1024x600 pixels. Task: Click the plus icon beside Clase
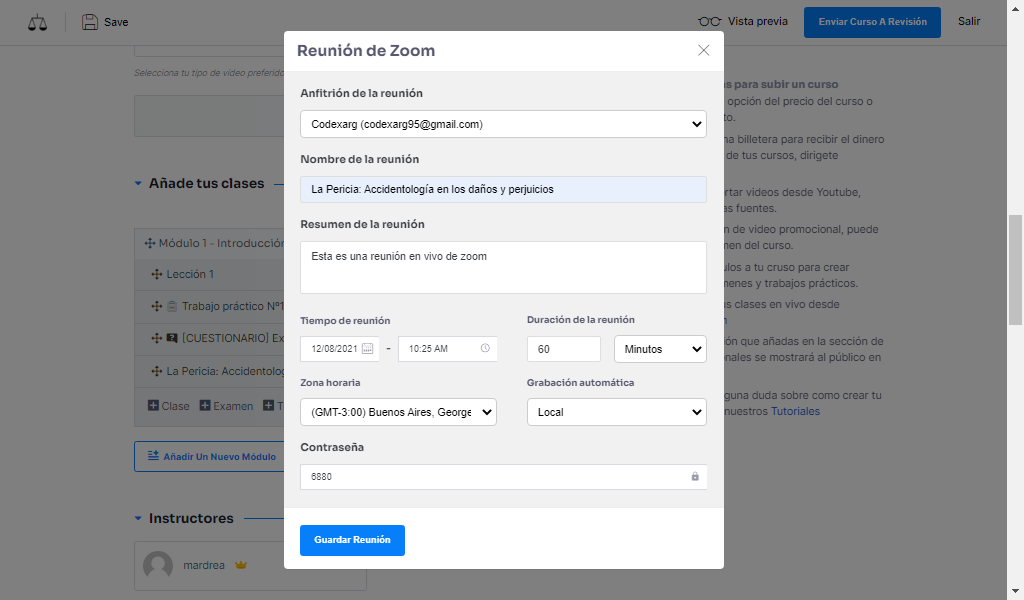153,405
